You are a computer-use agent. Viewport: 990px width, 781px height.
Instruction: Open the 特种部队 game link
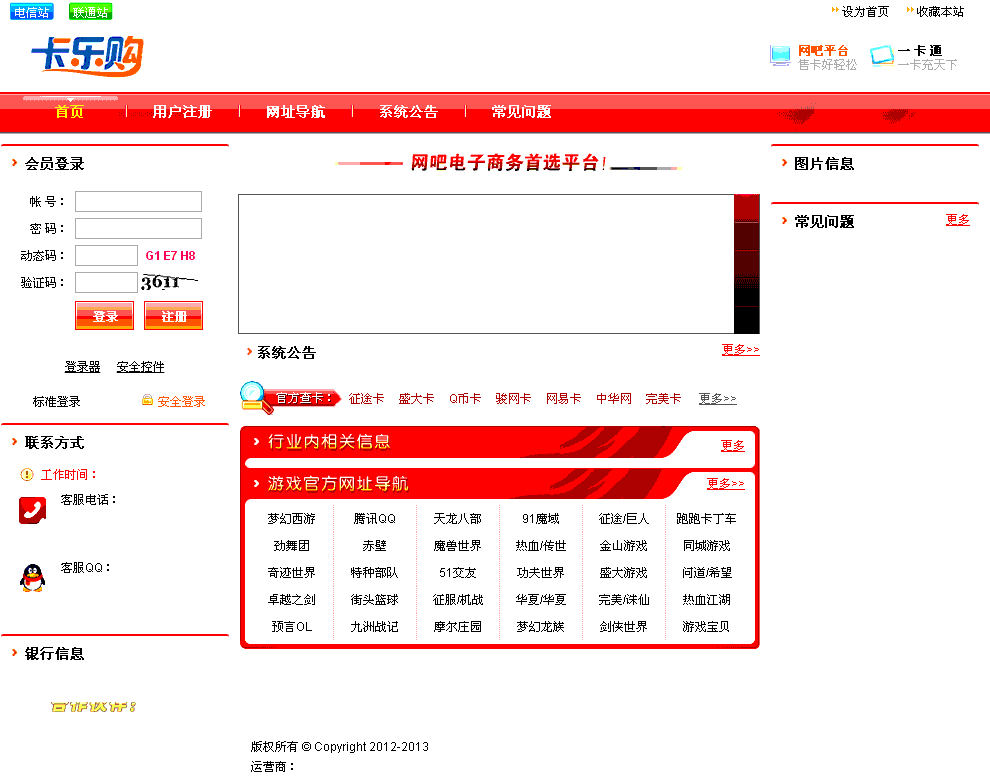pos(374,573)
